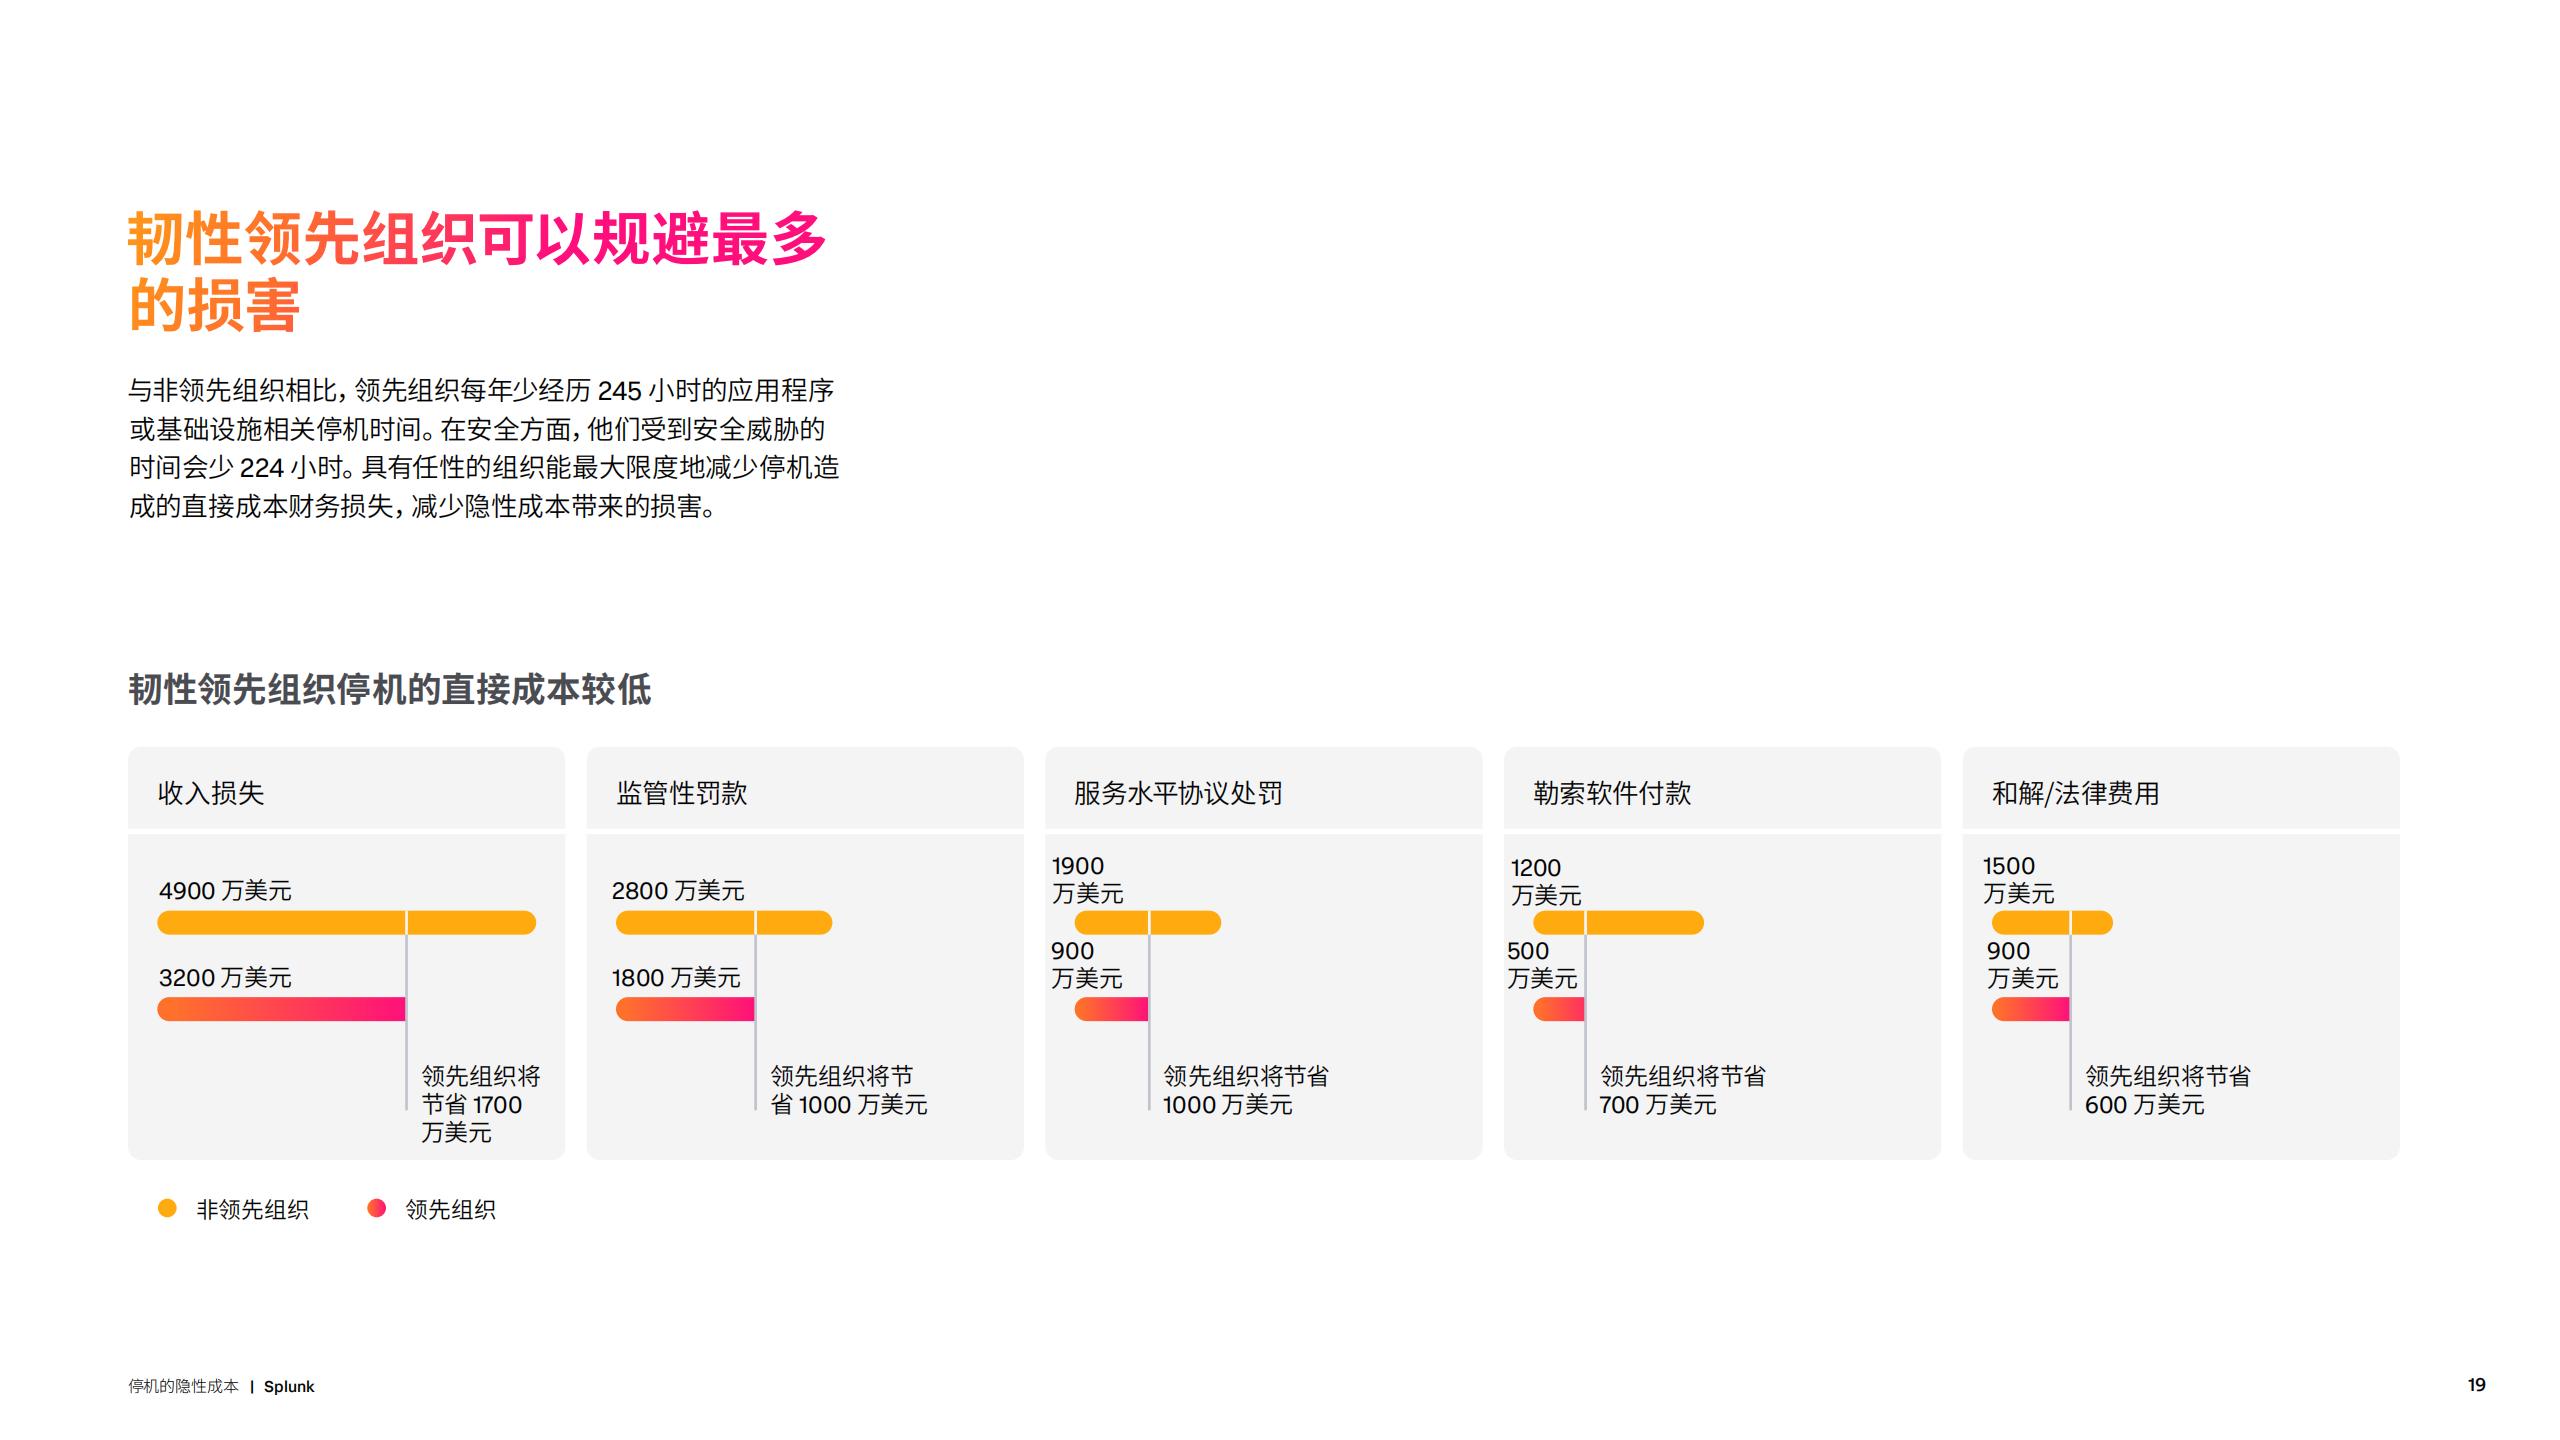Click the 节省 700 万美元 label
The width and height of the screenshot is (2560, 1440).
pyautogui.click(x=1682, y=1090)
